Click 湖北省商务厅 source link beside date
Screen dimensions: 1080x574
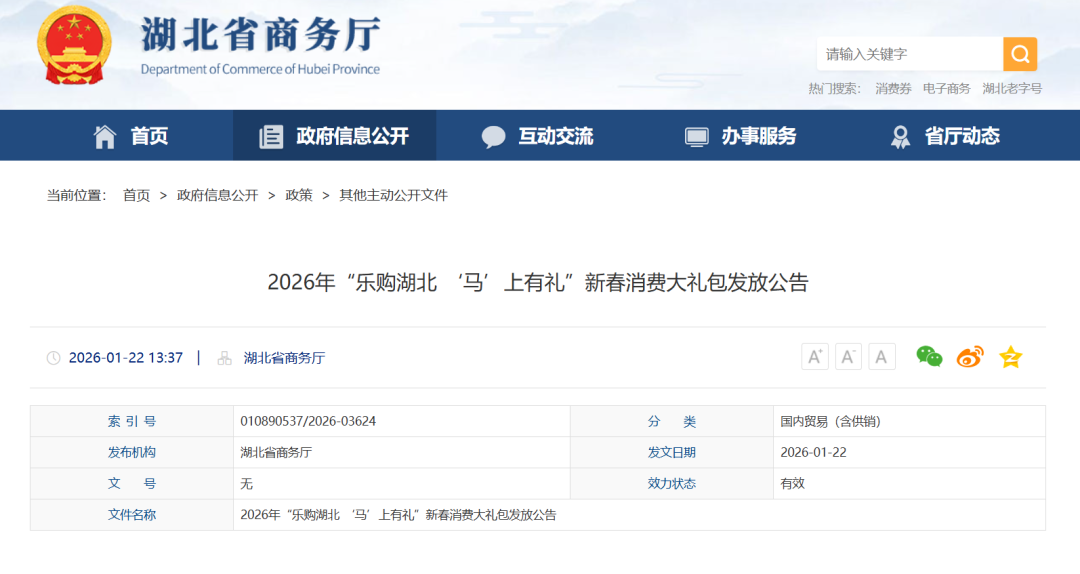coord(284,358)
